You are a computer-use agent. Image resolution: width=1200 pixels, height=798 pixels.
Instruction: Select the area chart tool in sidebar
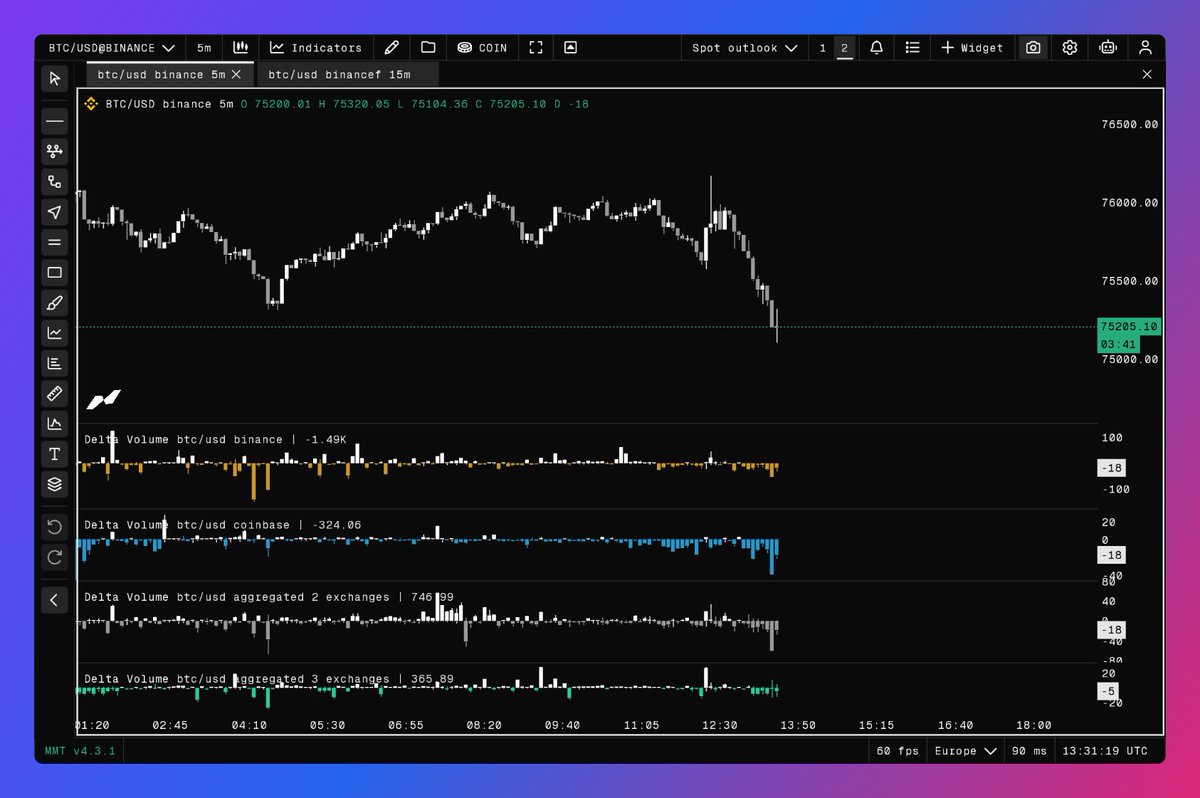[54, 424]
